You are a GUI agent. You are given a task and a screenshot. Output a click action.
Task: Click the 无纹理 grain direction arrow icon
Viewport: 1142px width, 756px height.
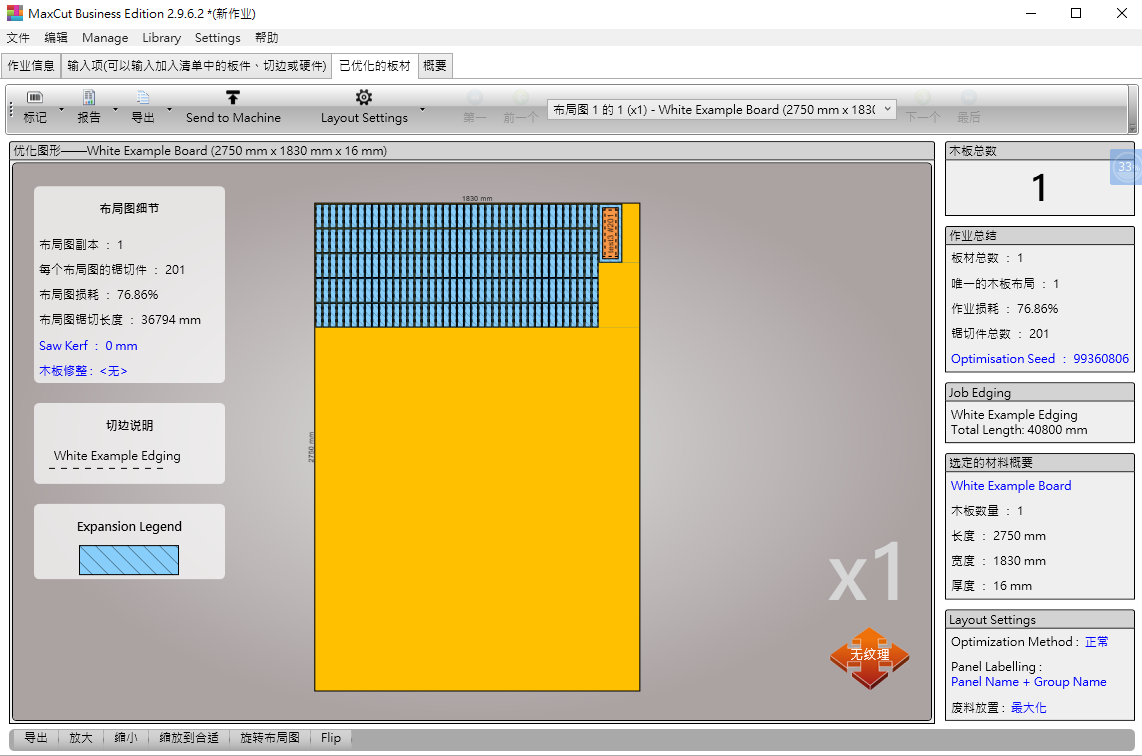click(869, 657)
